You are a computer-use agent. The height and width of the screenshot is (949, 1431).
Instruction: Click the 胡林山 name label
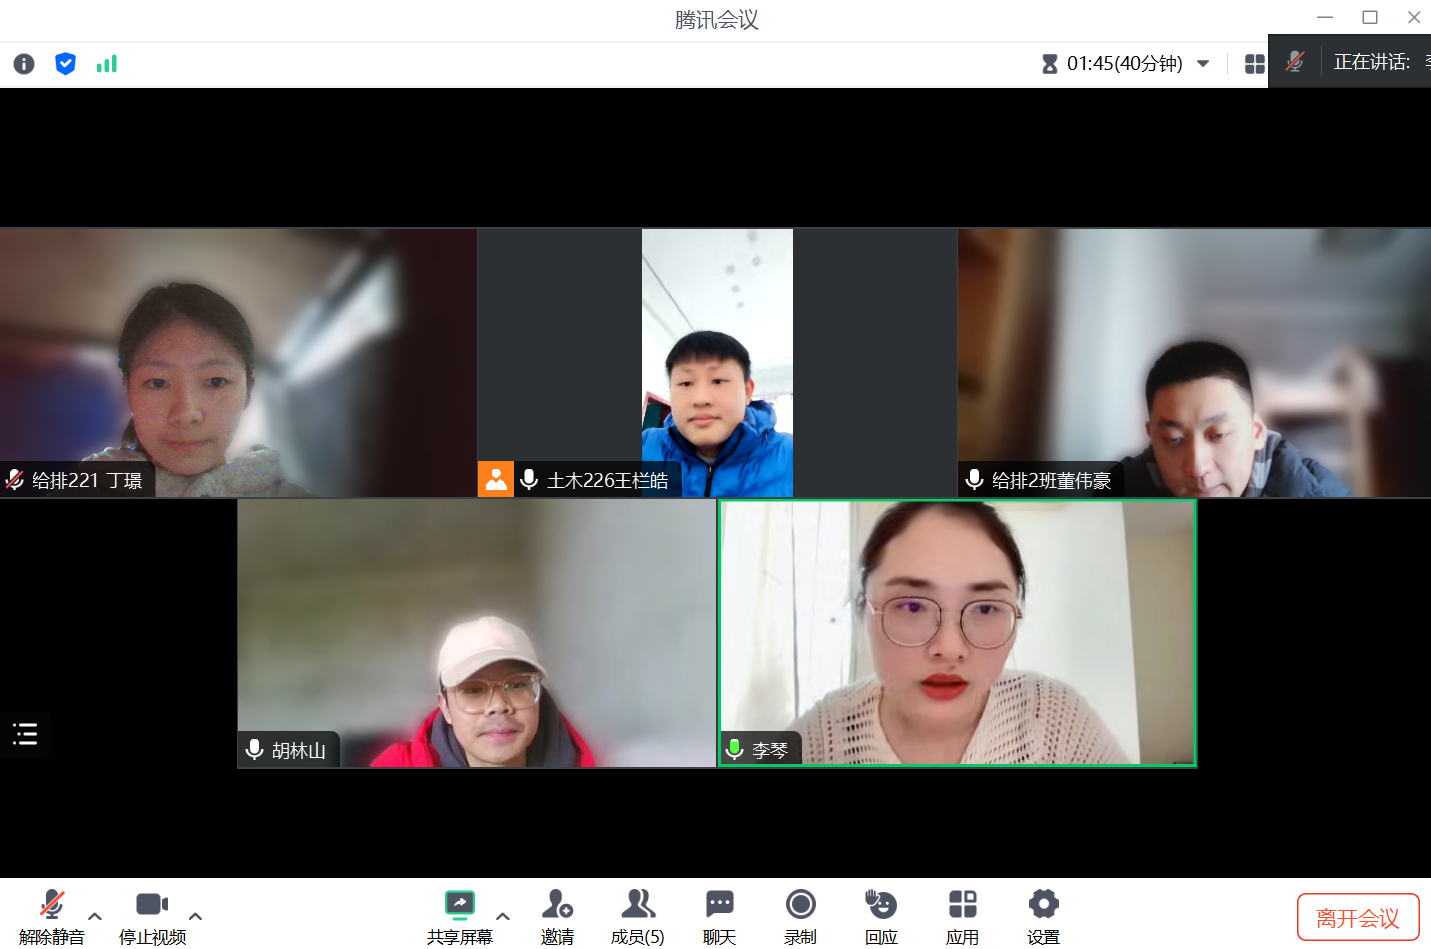(x=299, y=751)
